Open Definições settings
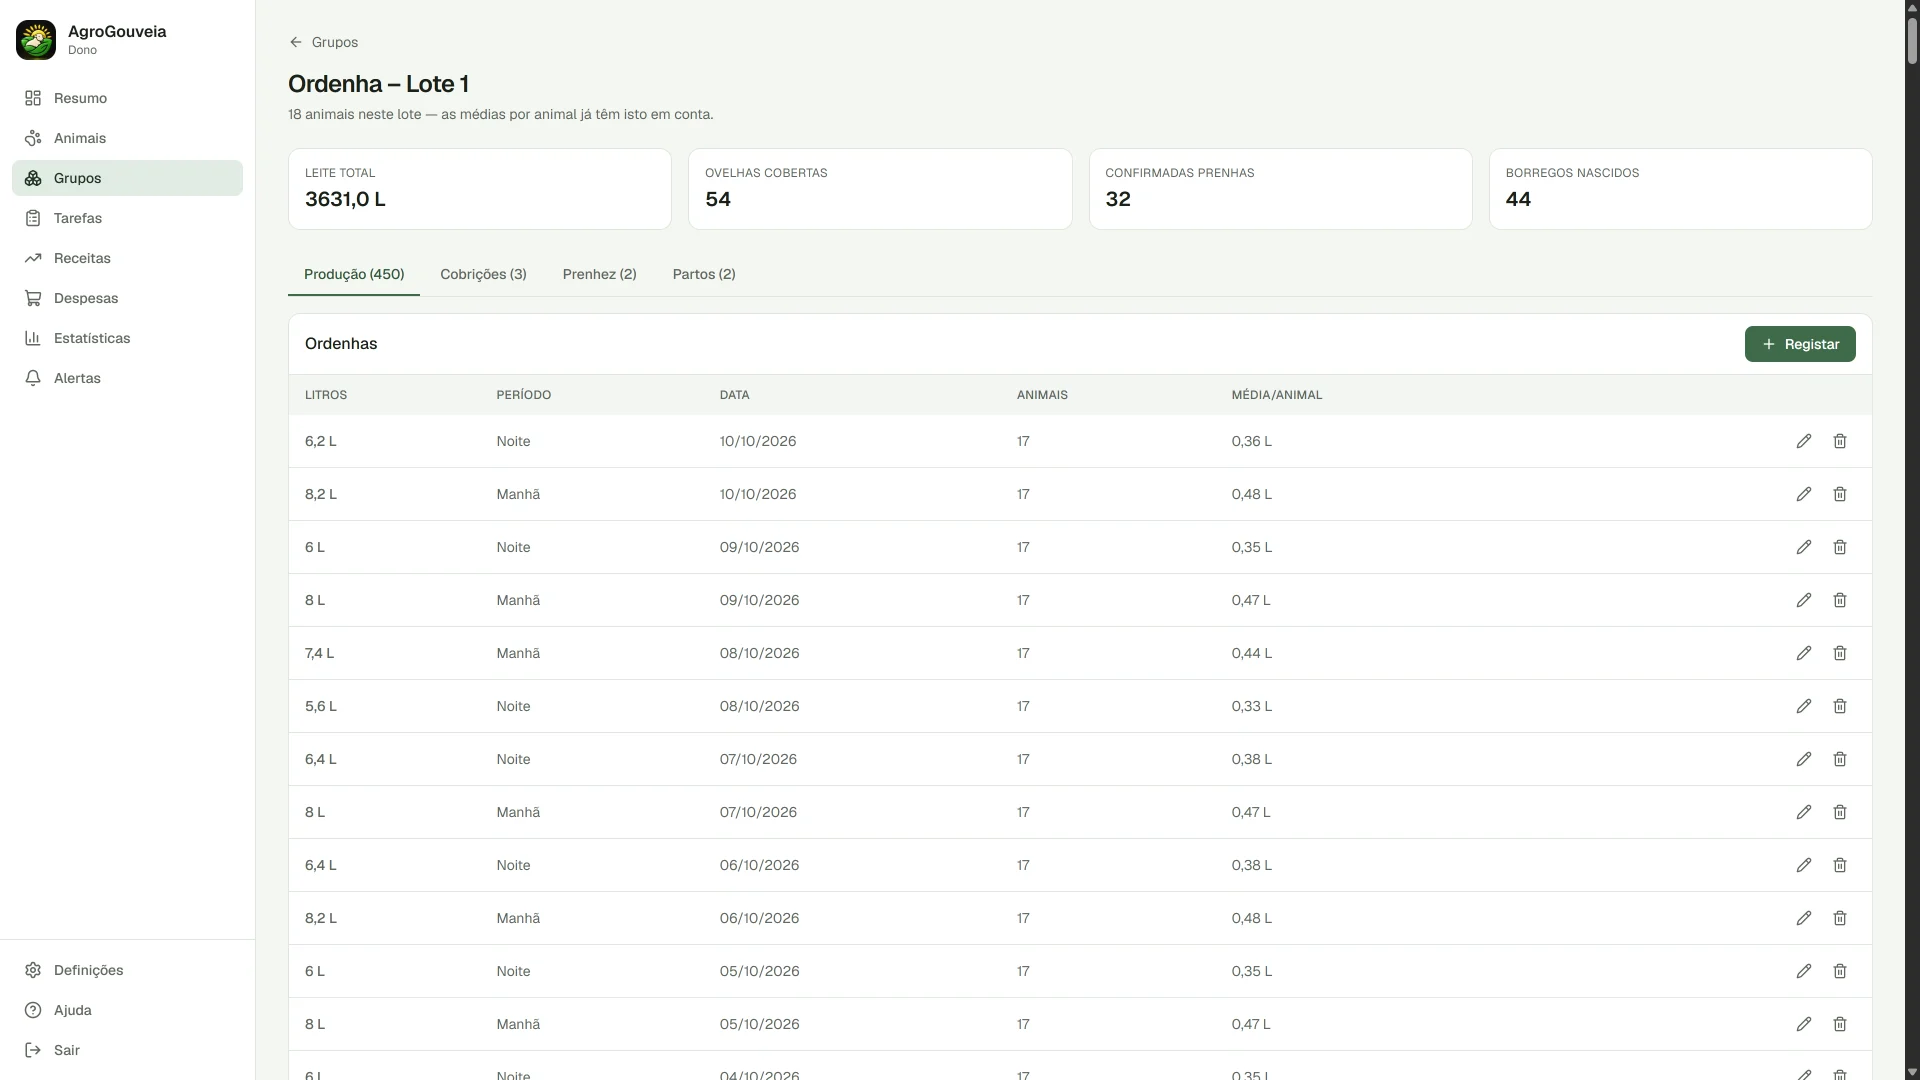1920x1080 pixels. coord(127,970)
